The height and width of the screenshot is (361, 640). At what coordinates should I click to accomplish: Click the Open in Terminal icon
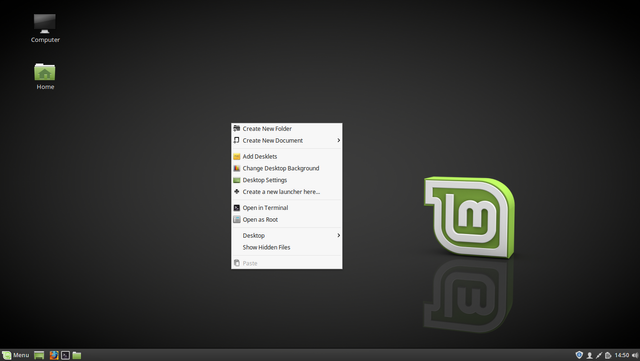pos(236,208)
